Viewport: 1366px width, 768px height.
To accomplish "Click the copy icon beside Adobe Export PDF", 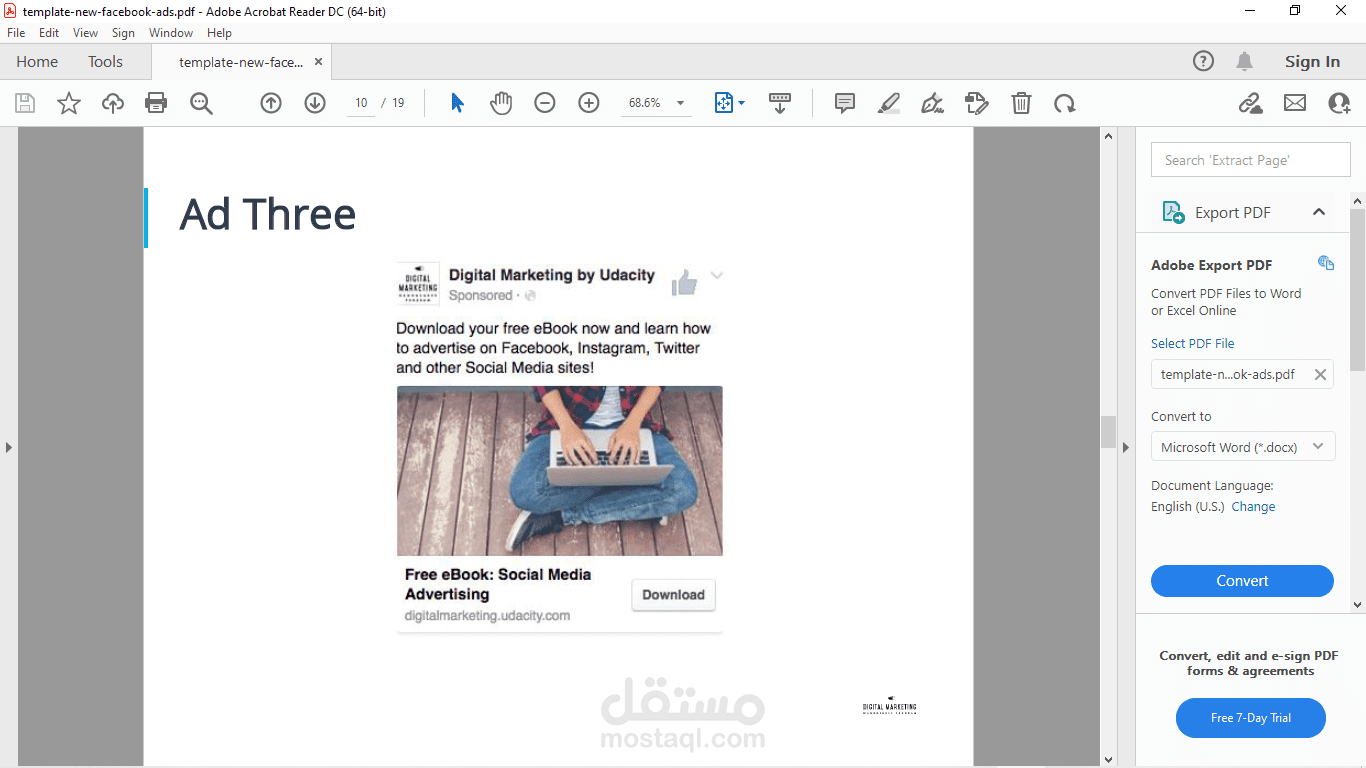I will point(1326,263).
